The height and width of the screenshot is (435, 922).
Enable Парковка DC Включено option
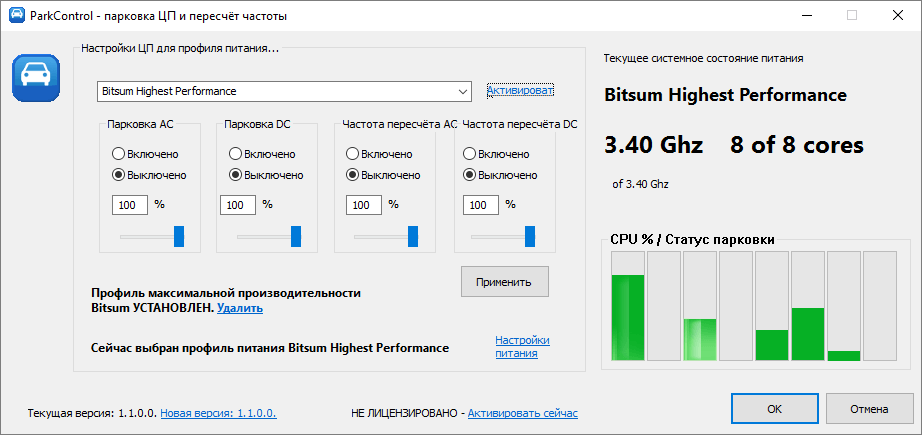[x=262, y=154]
